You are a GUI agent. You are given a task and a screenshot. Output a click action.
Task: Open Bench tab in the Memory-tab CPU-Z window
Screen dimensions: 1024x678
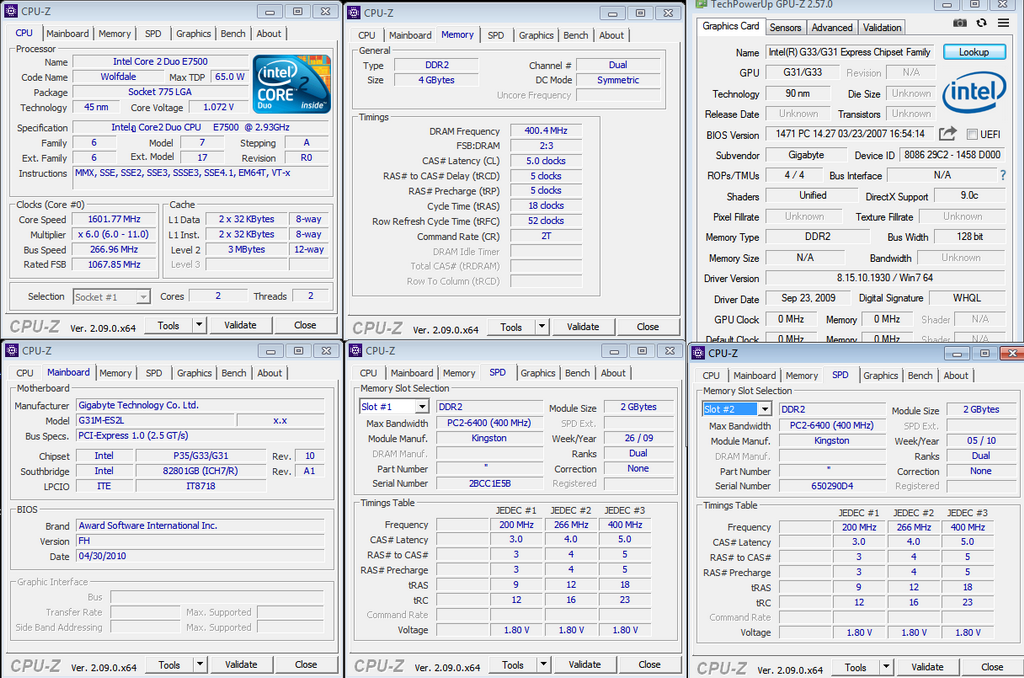pyautogui.click(x=575, y=35)
